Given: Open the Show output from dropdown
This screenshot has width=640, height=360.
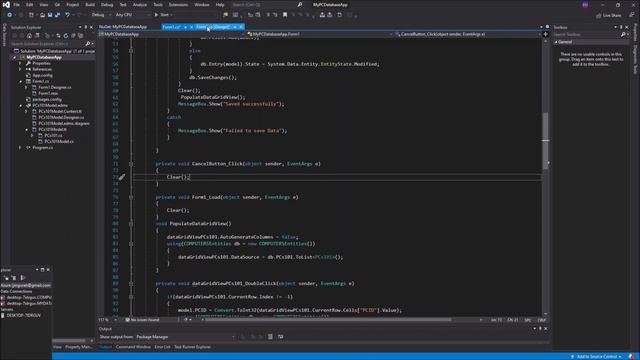Looking at the screenshot, I should tap(186, 337).
